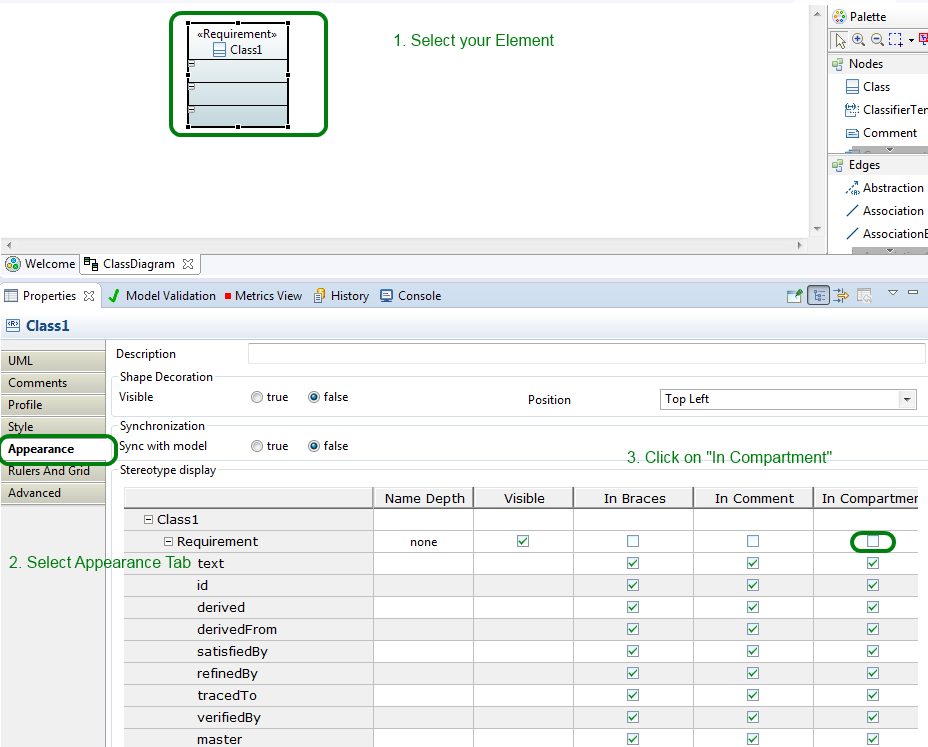The image size is (928, 747).
Task: Uncheck In Braces for satisfiedBy row
Action: pyautogui.click(x=633, y=651)
